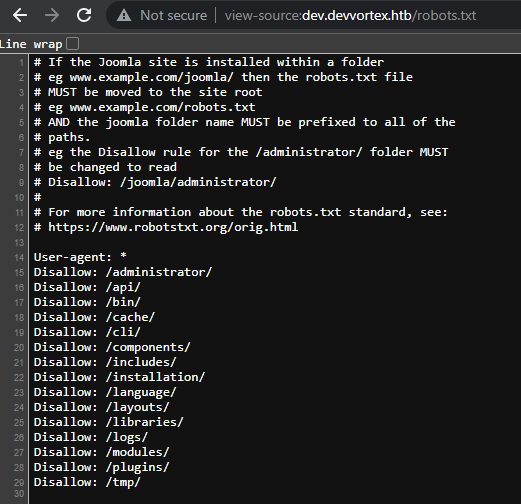Select the line 'Disallow: /language/'

(105, 392)
